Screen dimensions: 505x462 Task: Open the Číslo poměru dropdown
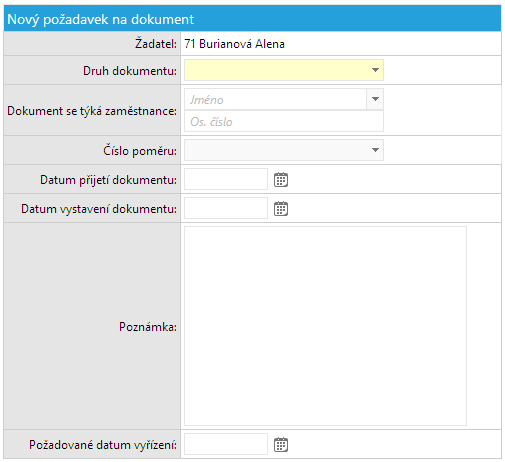(x=284, y=150)
